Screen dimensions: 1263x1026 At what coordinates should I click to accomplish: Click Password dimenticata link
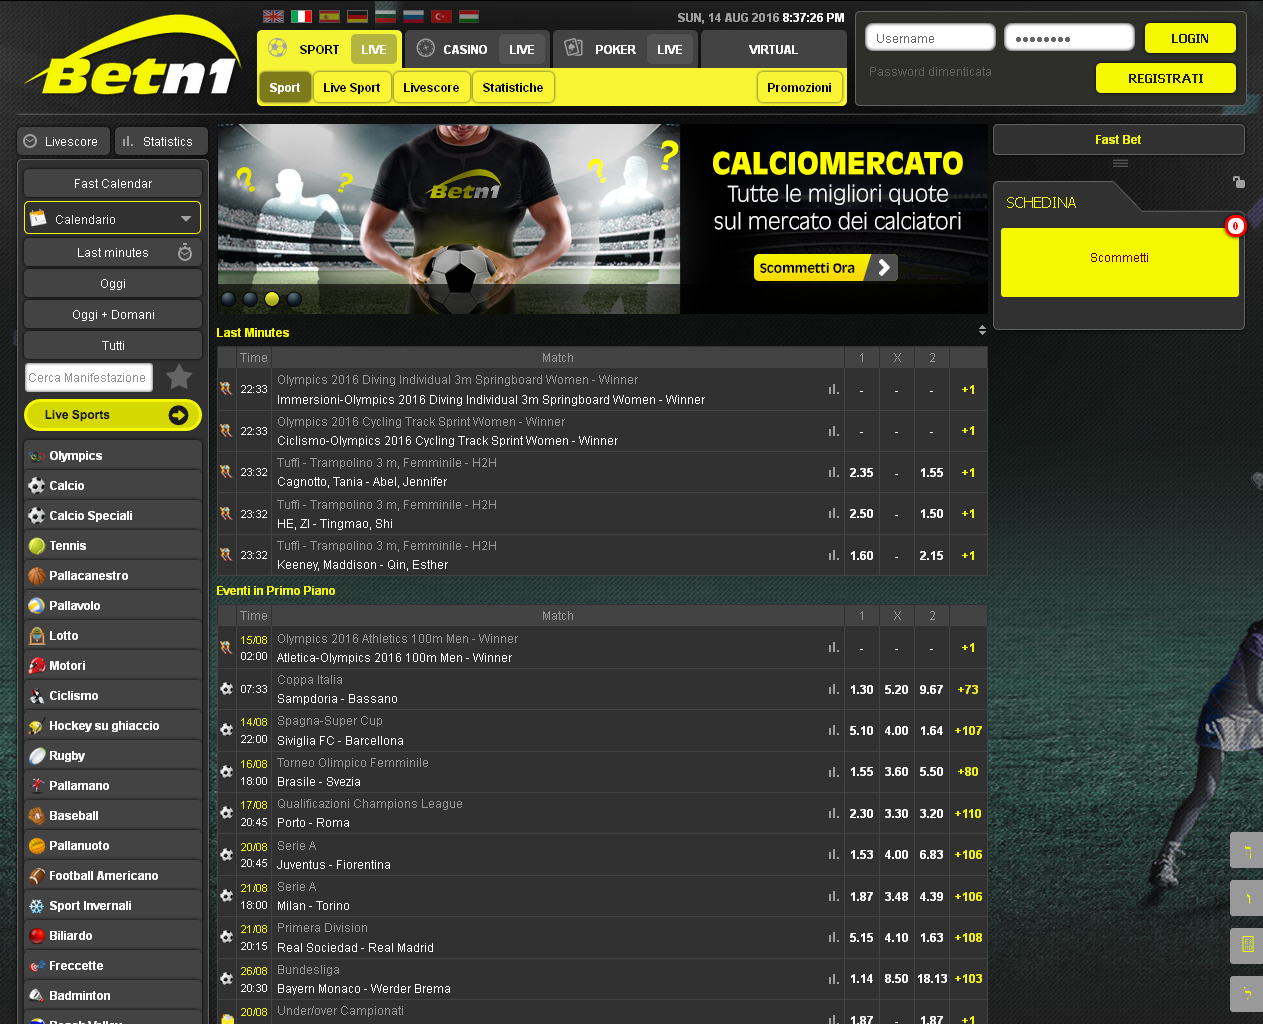[930, 72]
